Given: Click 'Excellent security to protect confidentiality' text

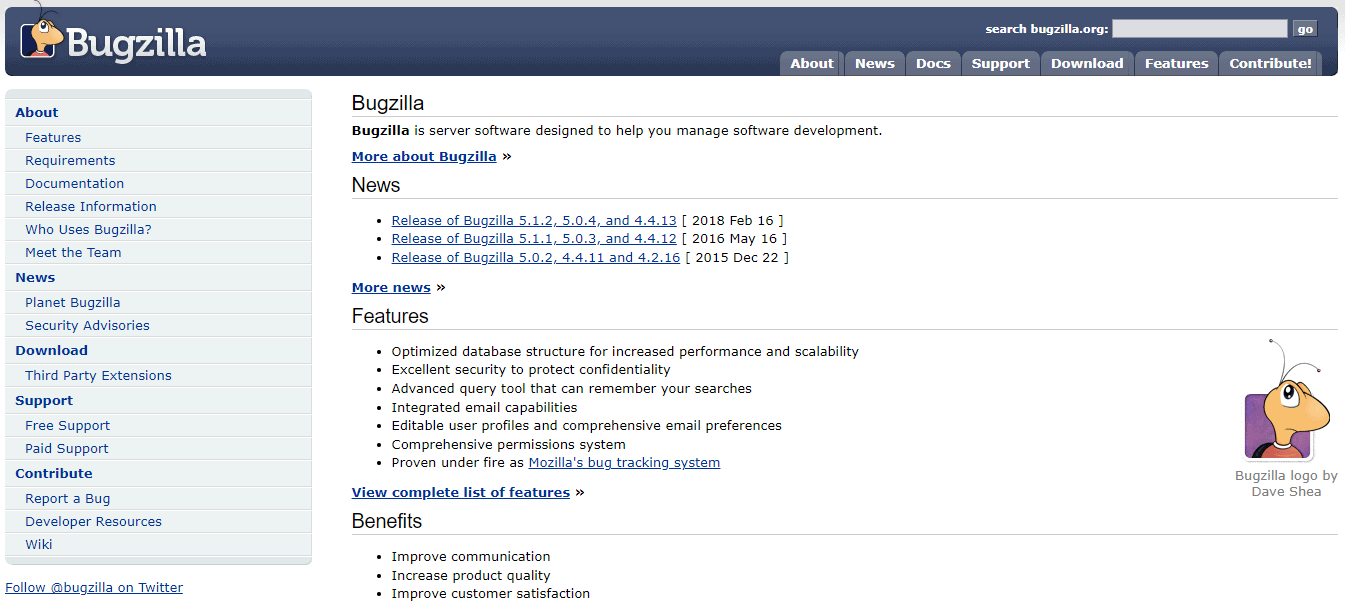Looking at the screenshot, I should coord(531,369).
